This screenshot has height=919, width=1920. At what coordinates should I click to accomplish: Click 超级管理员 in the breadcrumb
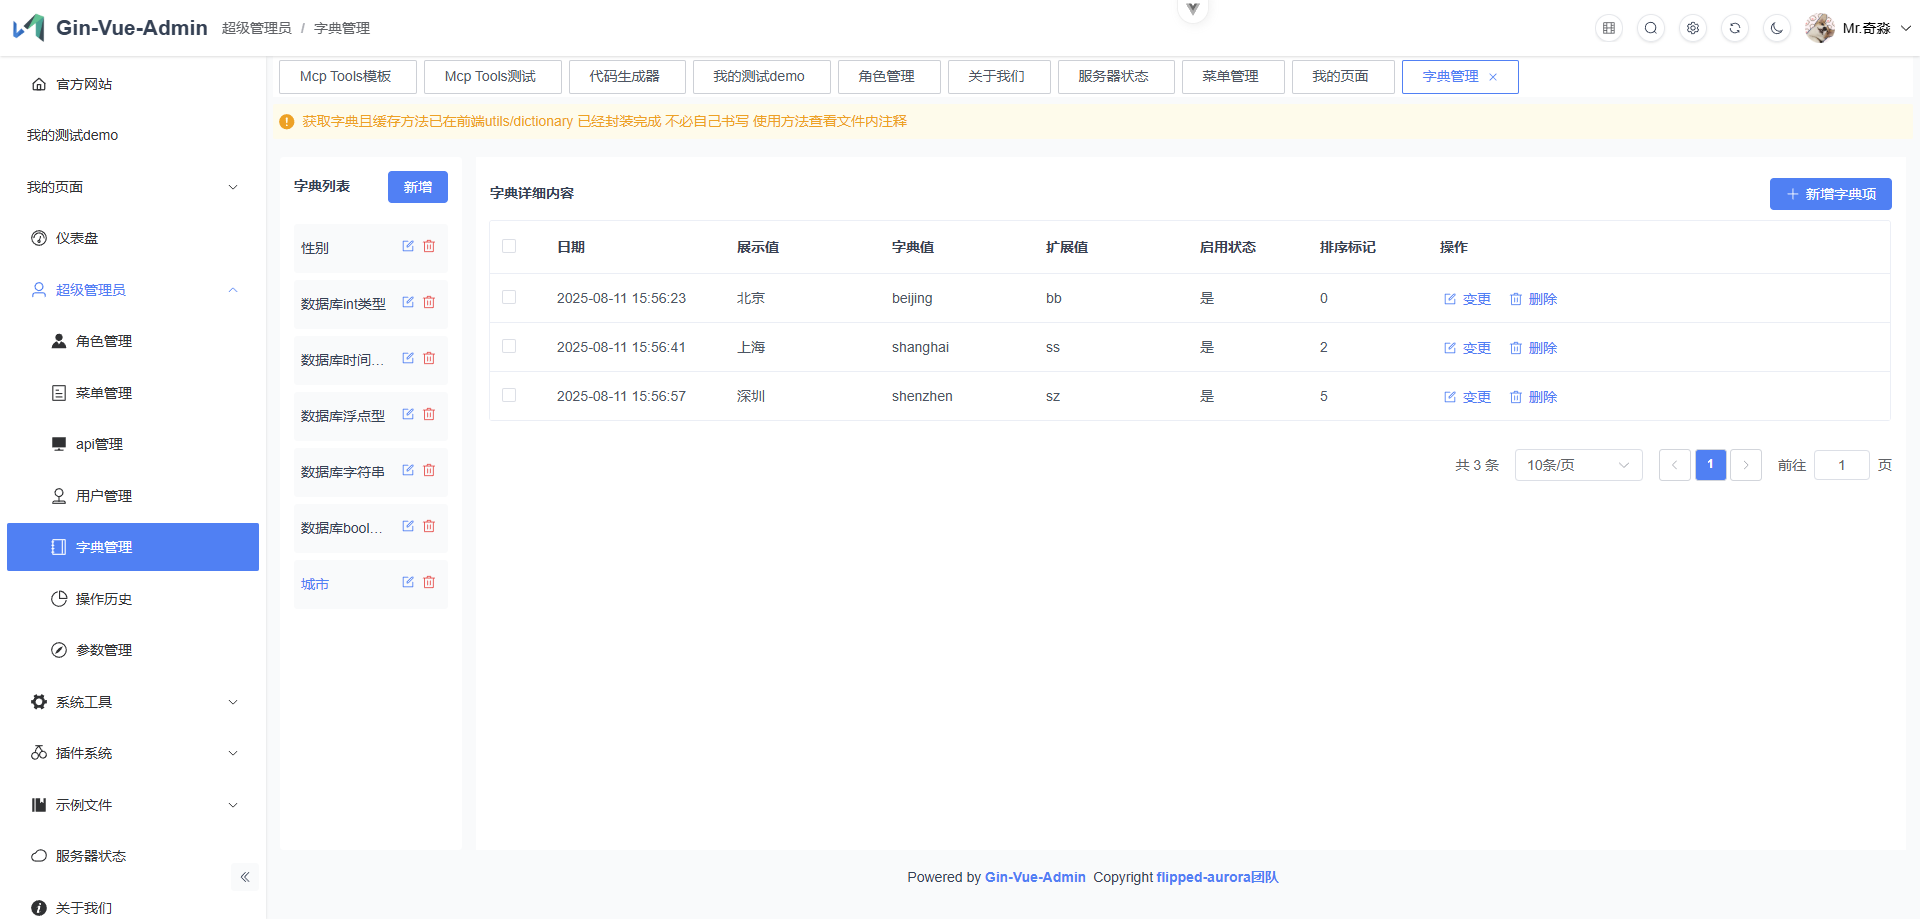pyautogui.click(x=257, y=28)
